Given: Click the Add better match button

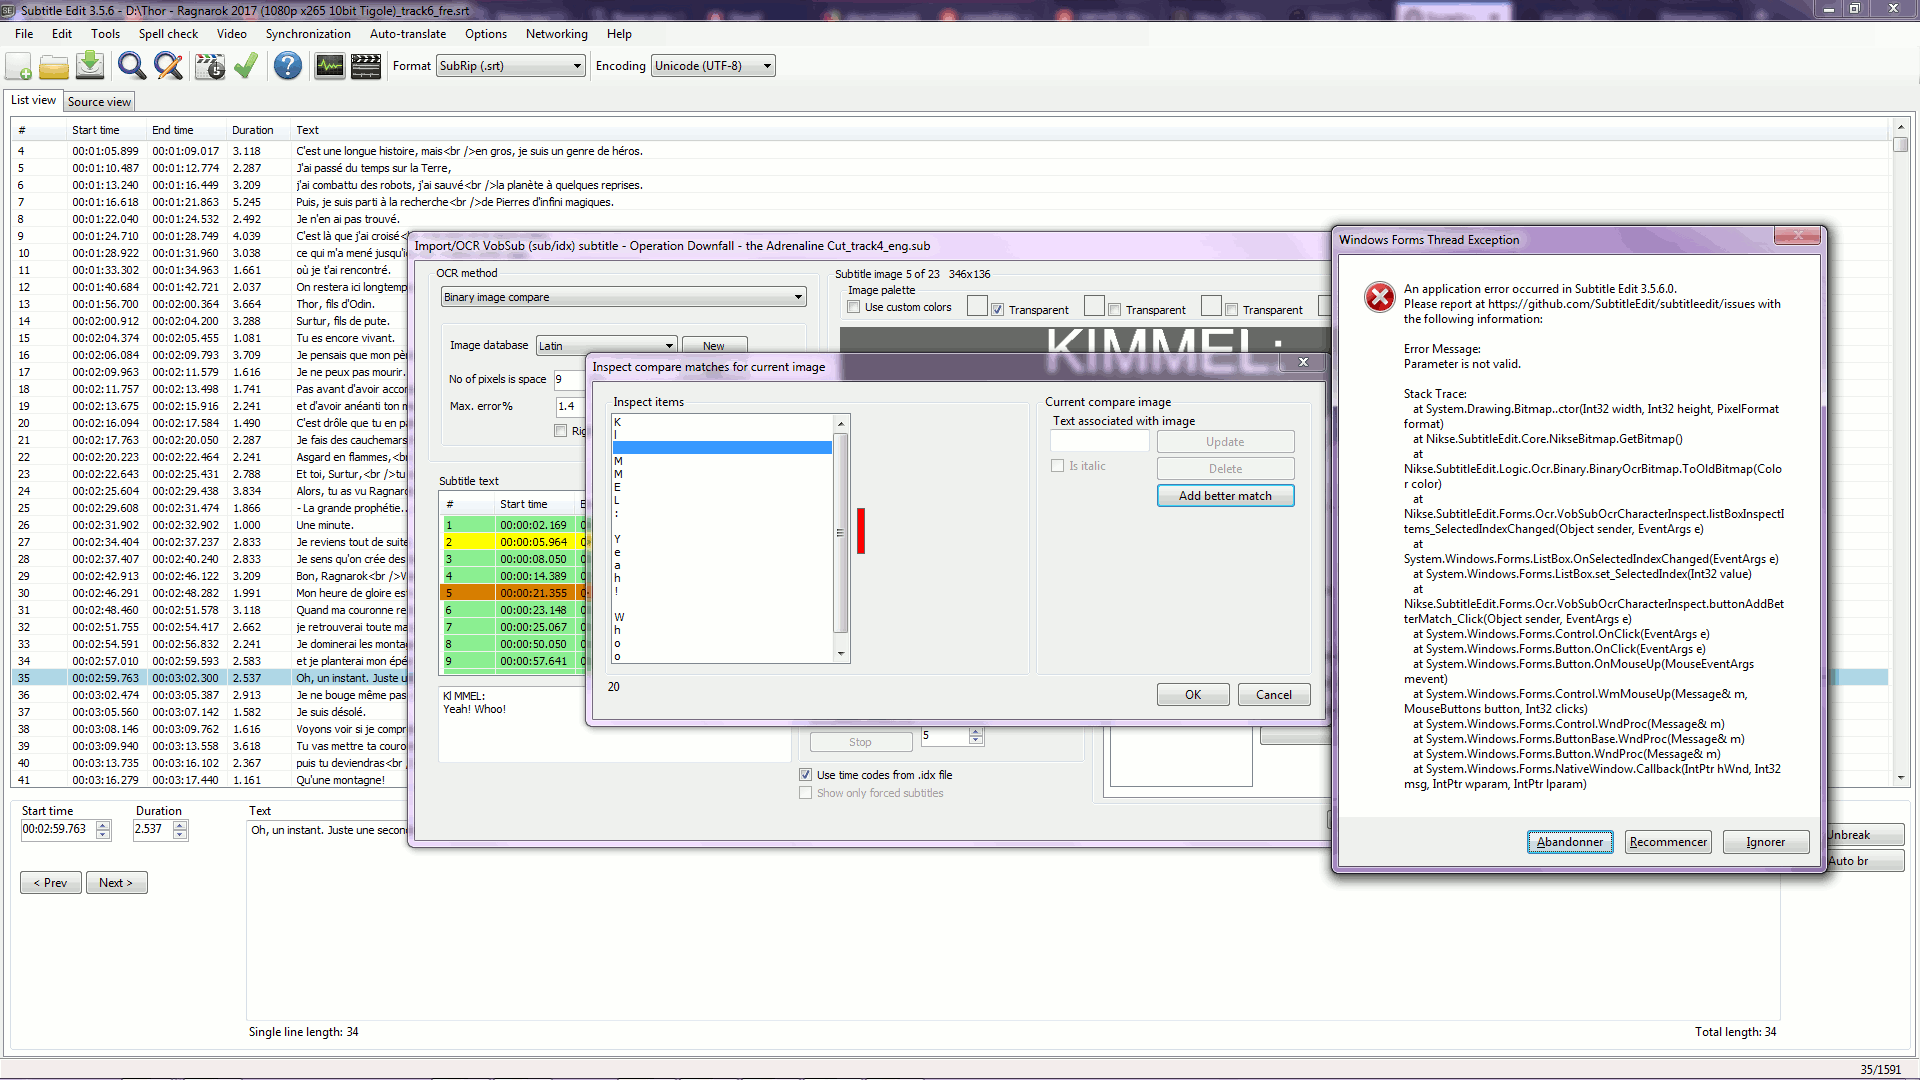Looking at the screenshot, I should pyautogui.click(x=1225, y=496).
